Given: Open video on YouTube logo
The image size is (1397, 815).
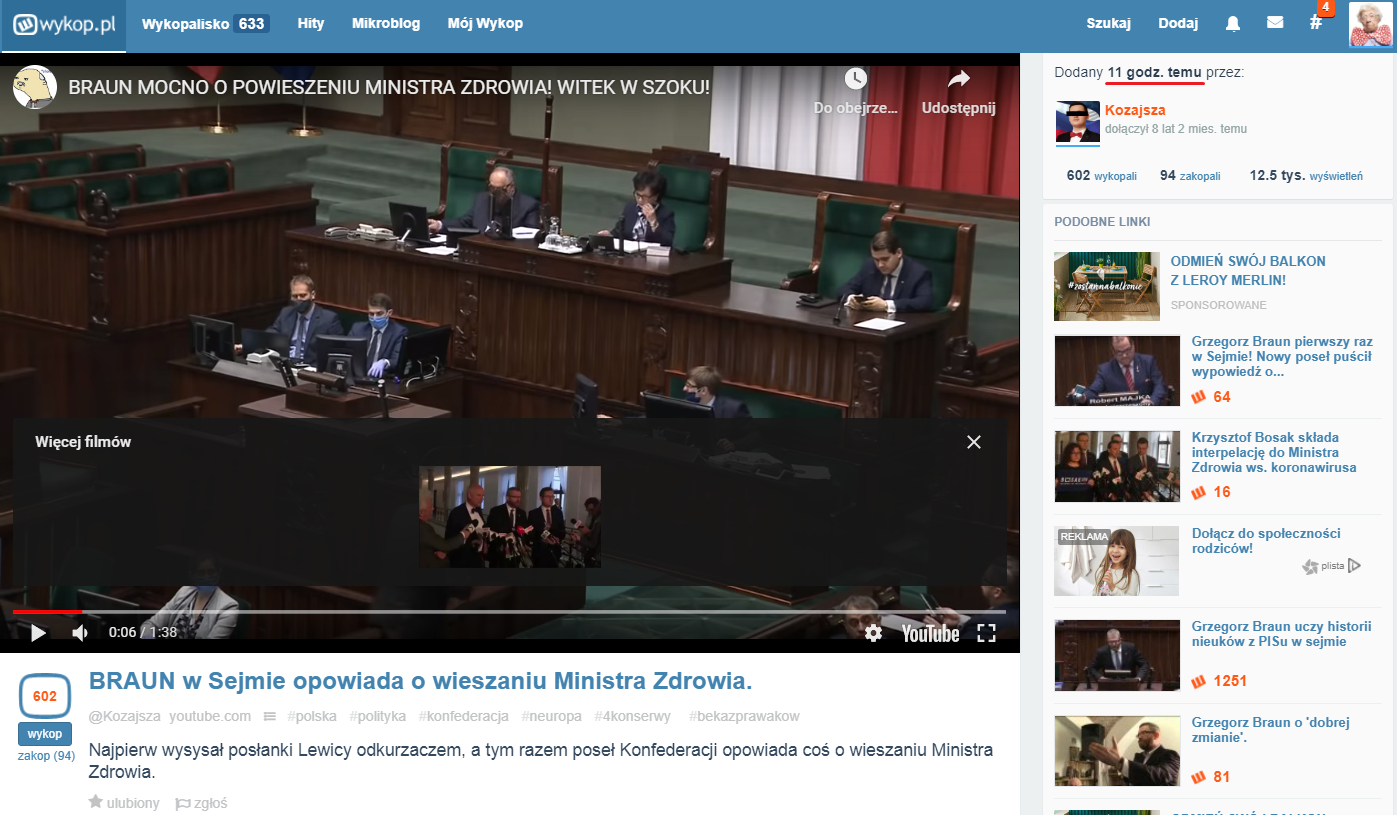Looking at the screenshot, I should click(930, 633).
